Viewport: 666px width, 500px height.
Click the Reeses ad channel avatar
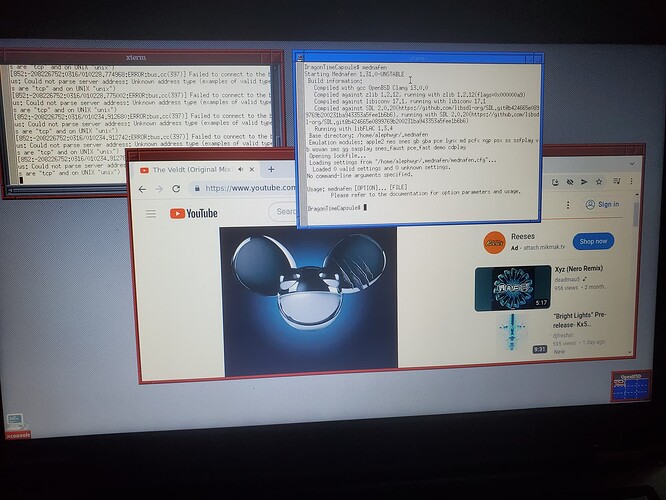click(x=492, y=241)
